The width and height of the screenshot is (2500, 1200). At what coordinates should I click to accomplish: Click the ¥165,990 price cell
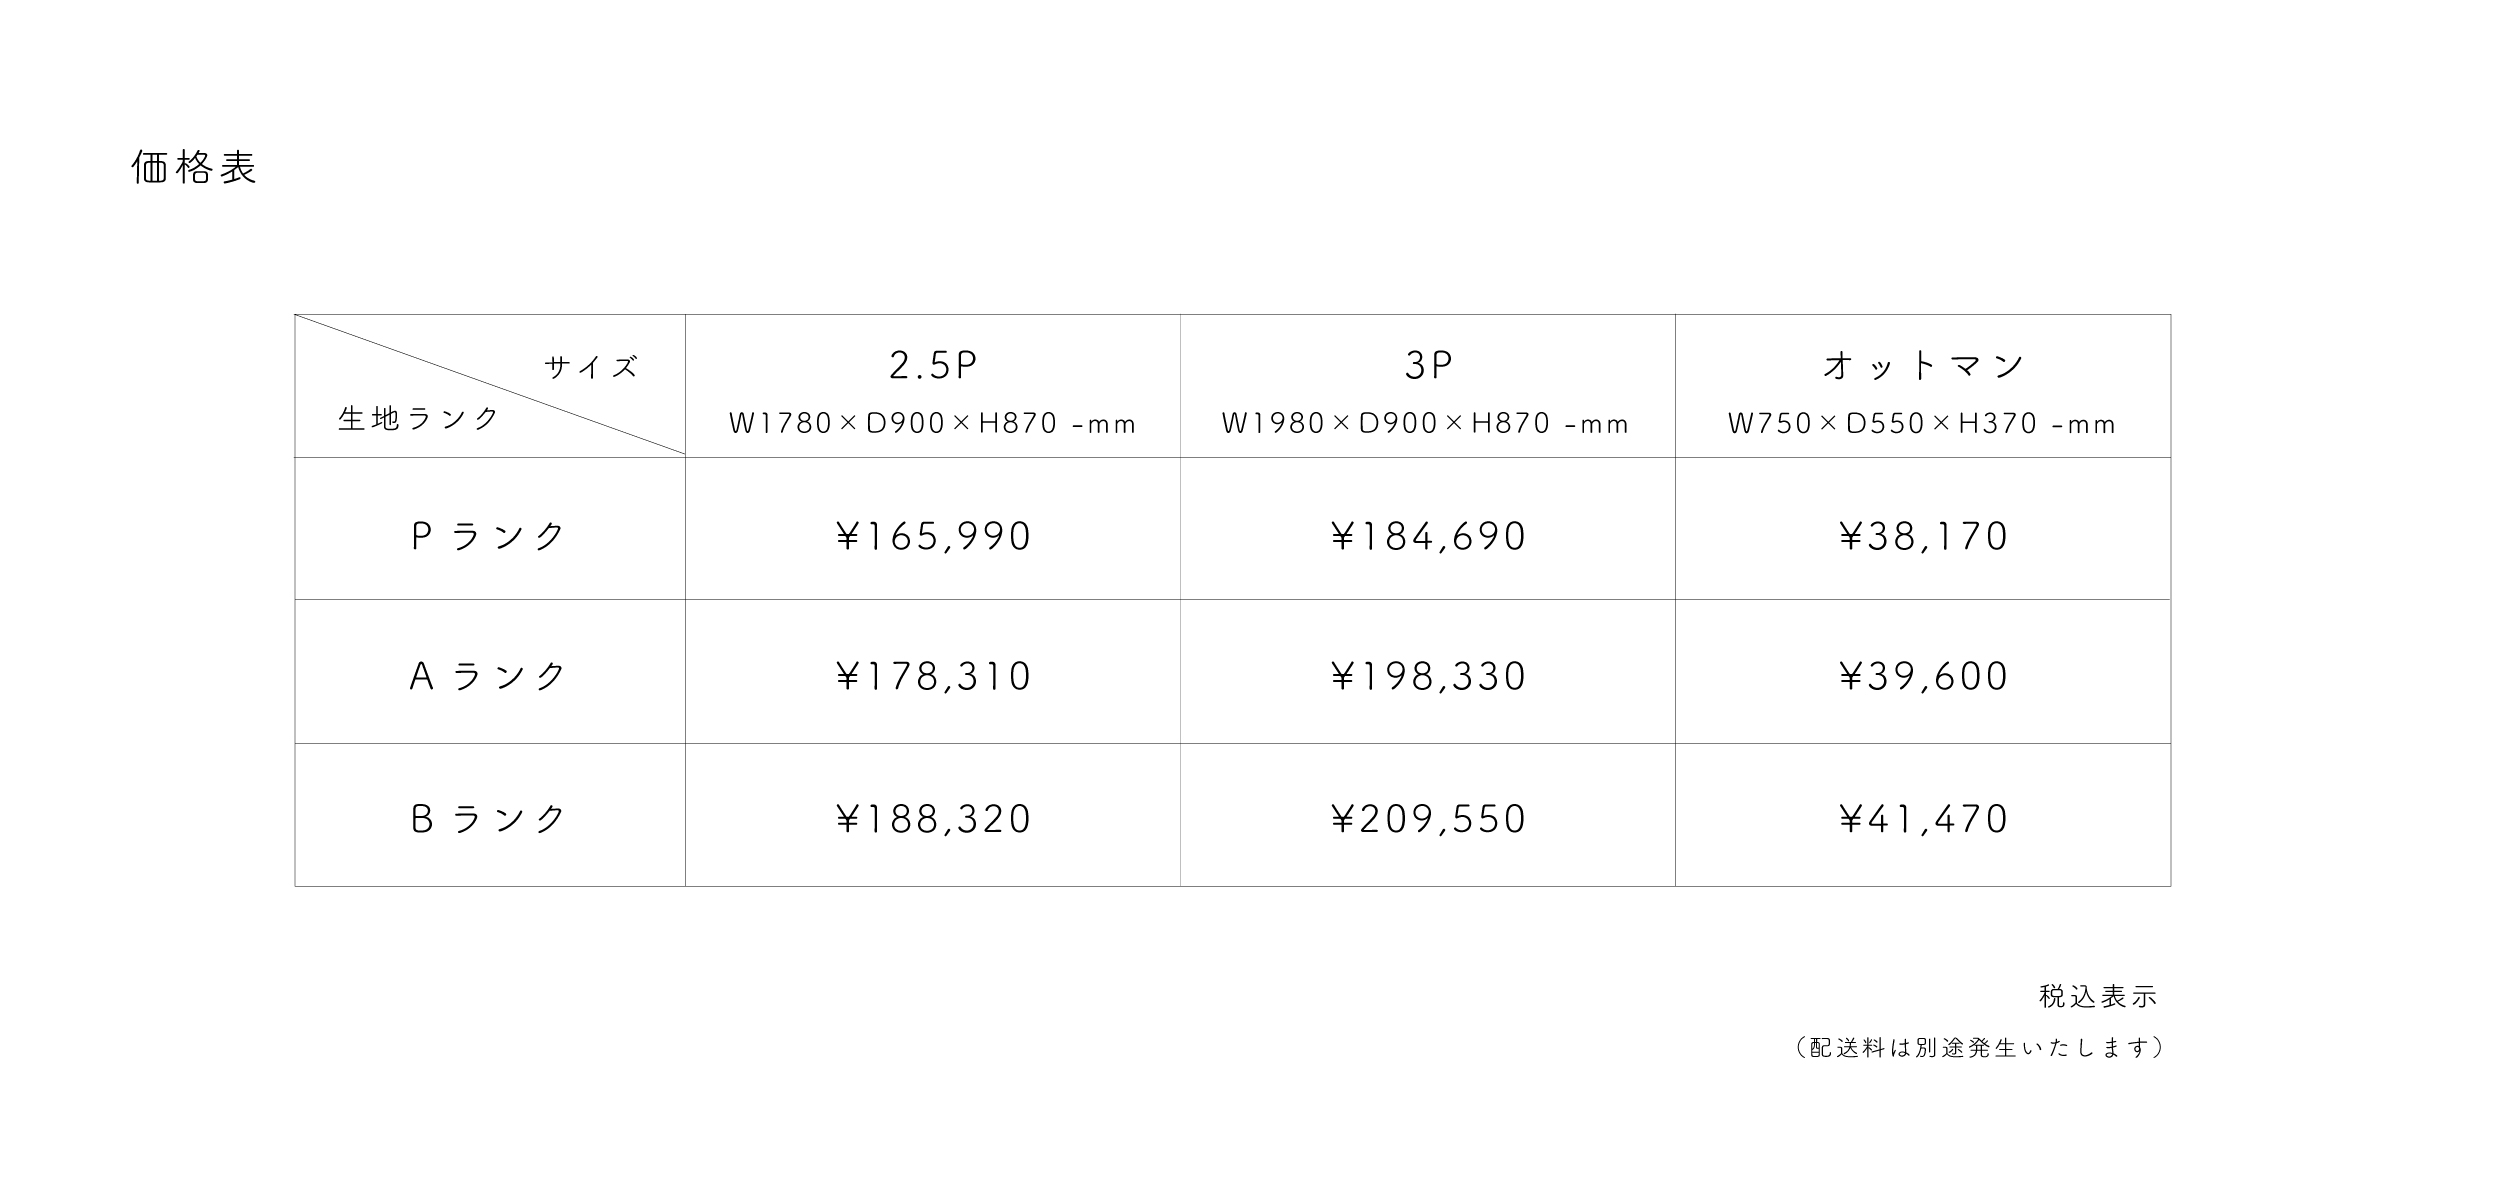tap(932, 537)
